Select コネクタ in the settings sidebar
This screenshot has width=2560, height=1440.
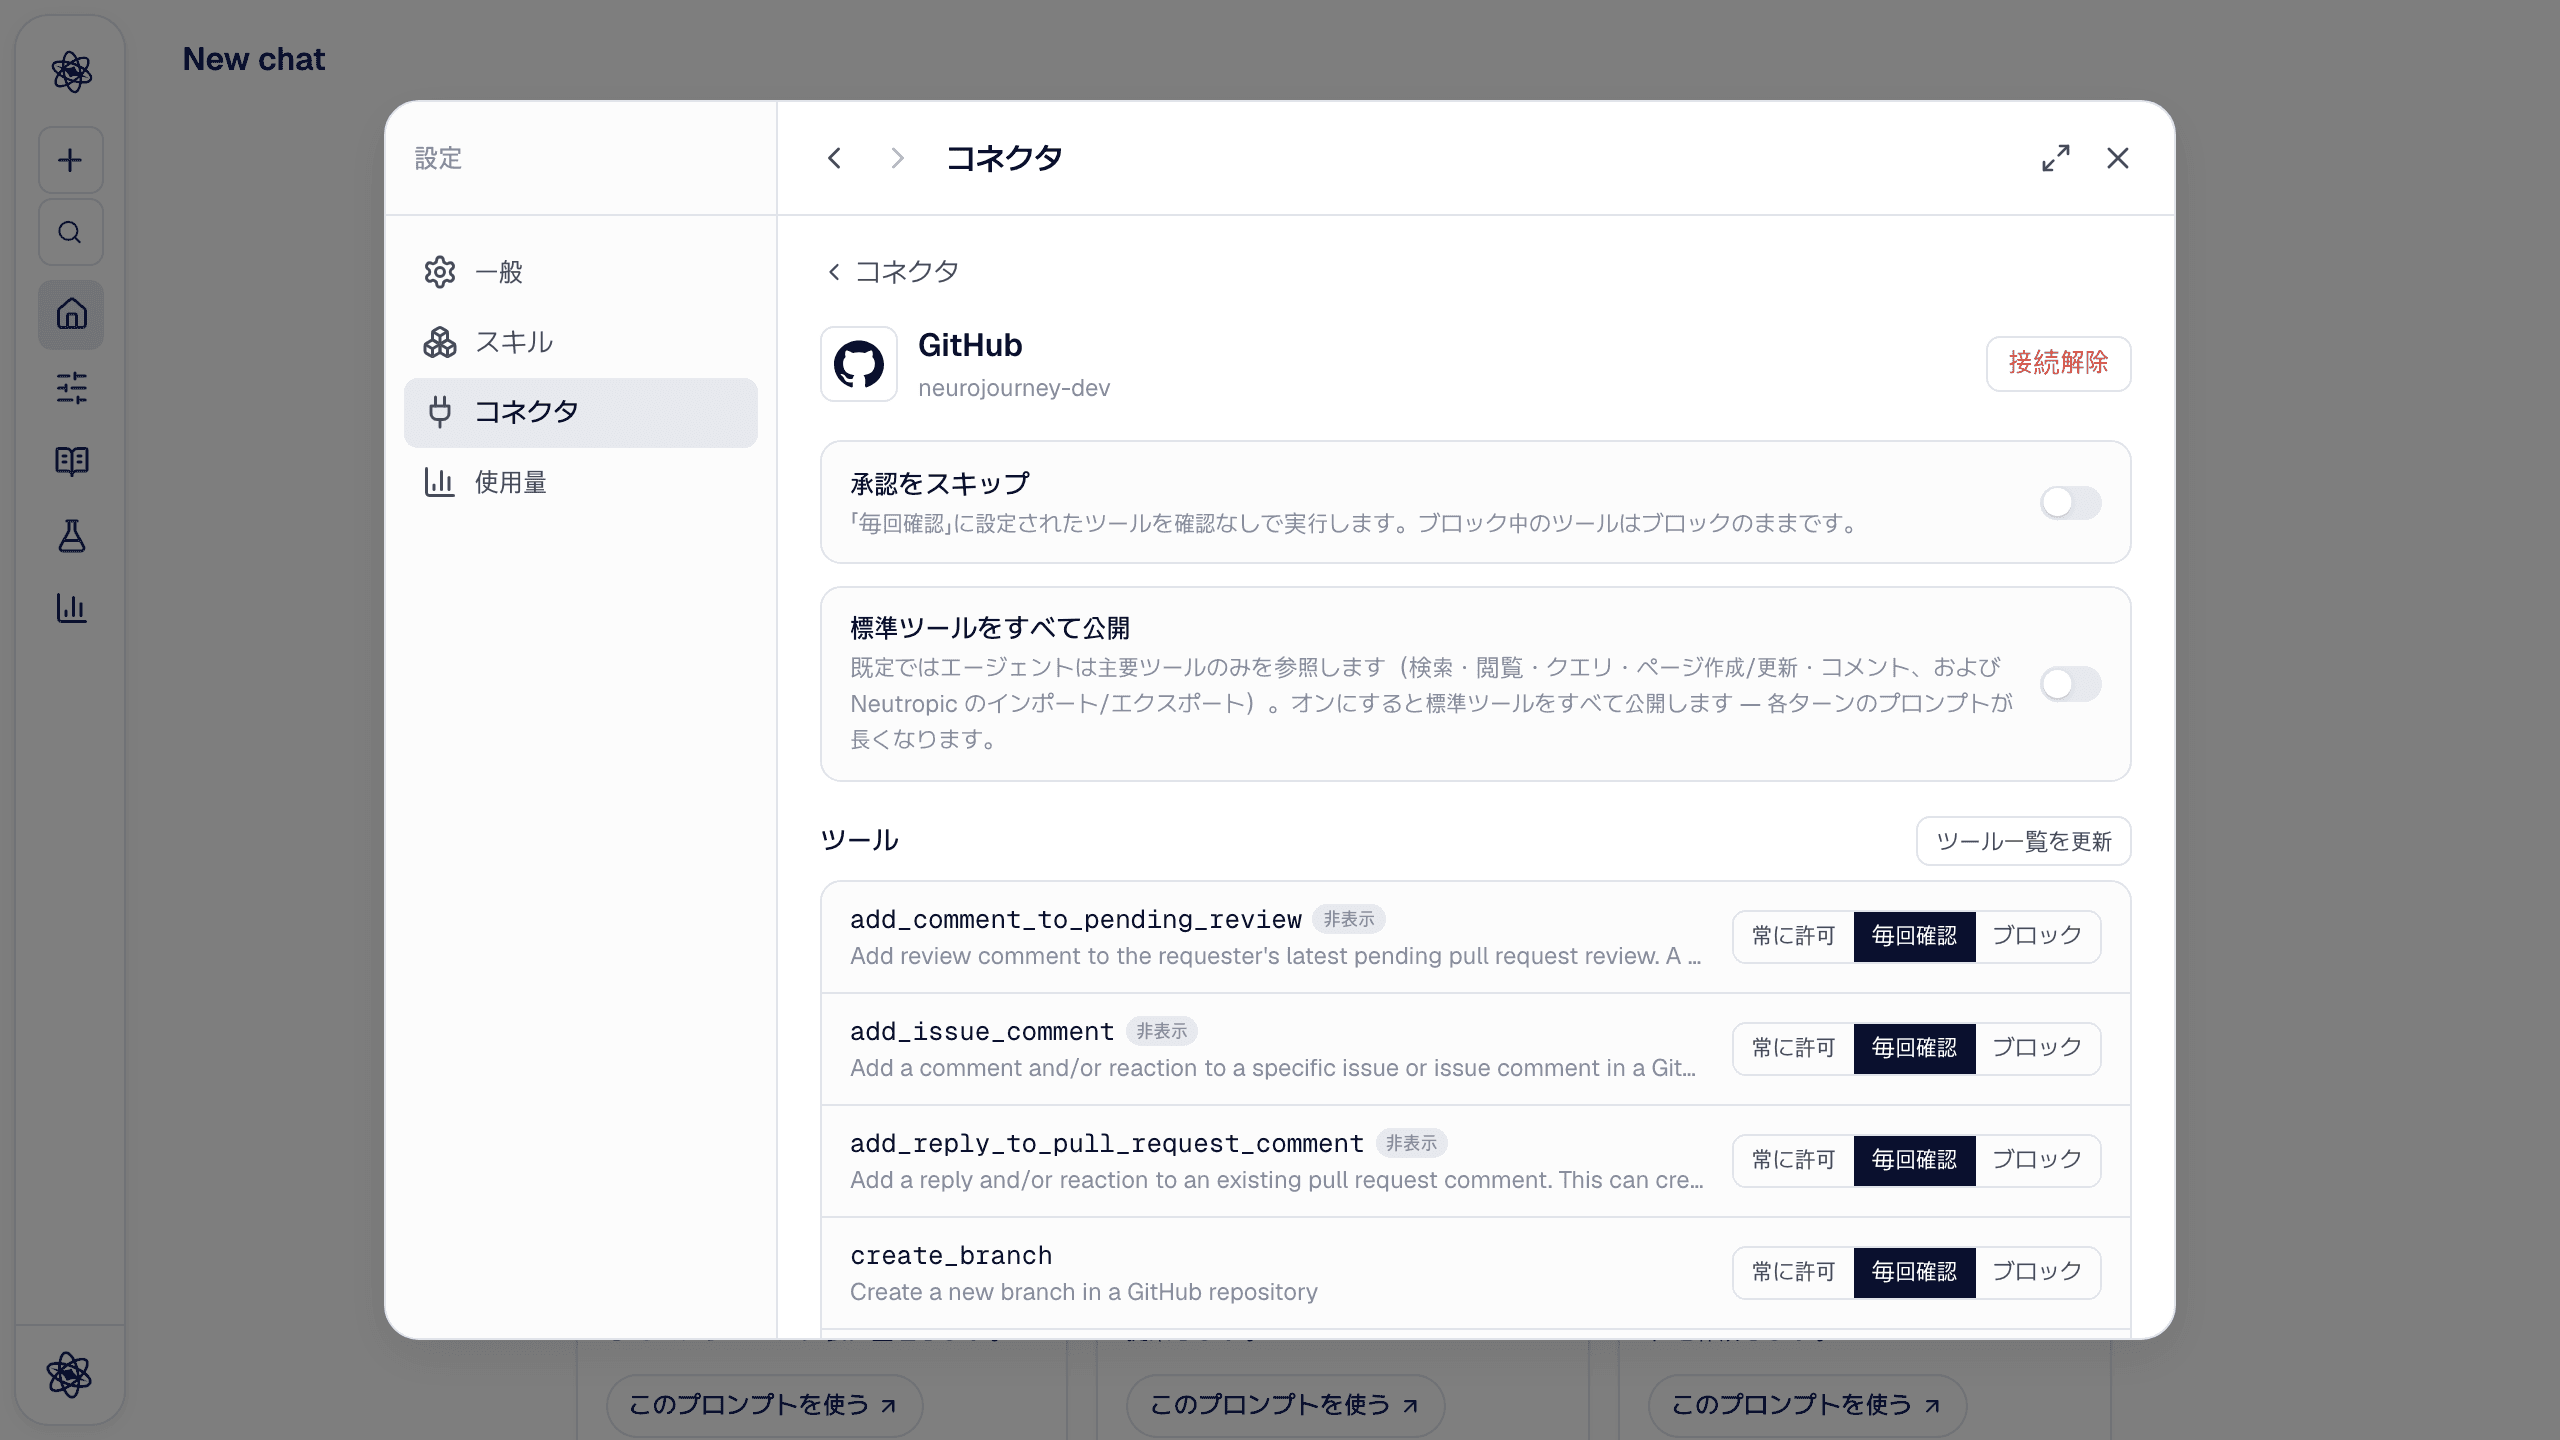tap(581, 412)
